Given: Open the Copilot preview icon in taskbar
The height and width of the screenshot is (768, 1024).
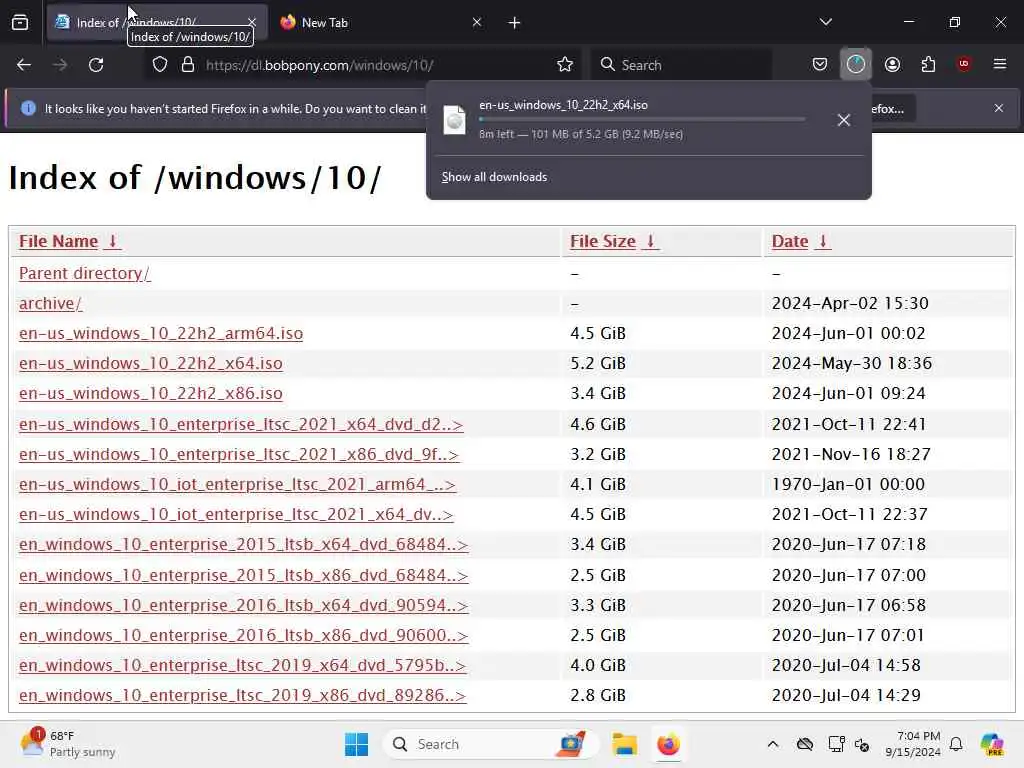Looking at the screenshot, I should (992, 744).
